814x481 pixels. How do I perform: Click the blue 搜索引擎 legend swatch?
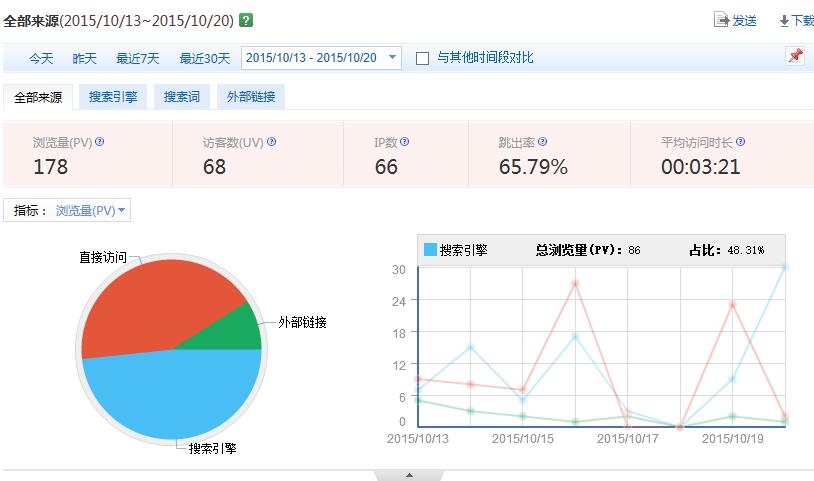click(x=430, y=250)
